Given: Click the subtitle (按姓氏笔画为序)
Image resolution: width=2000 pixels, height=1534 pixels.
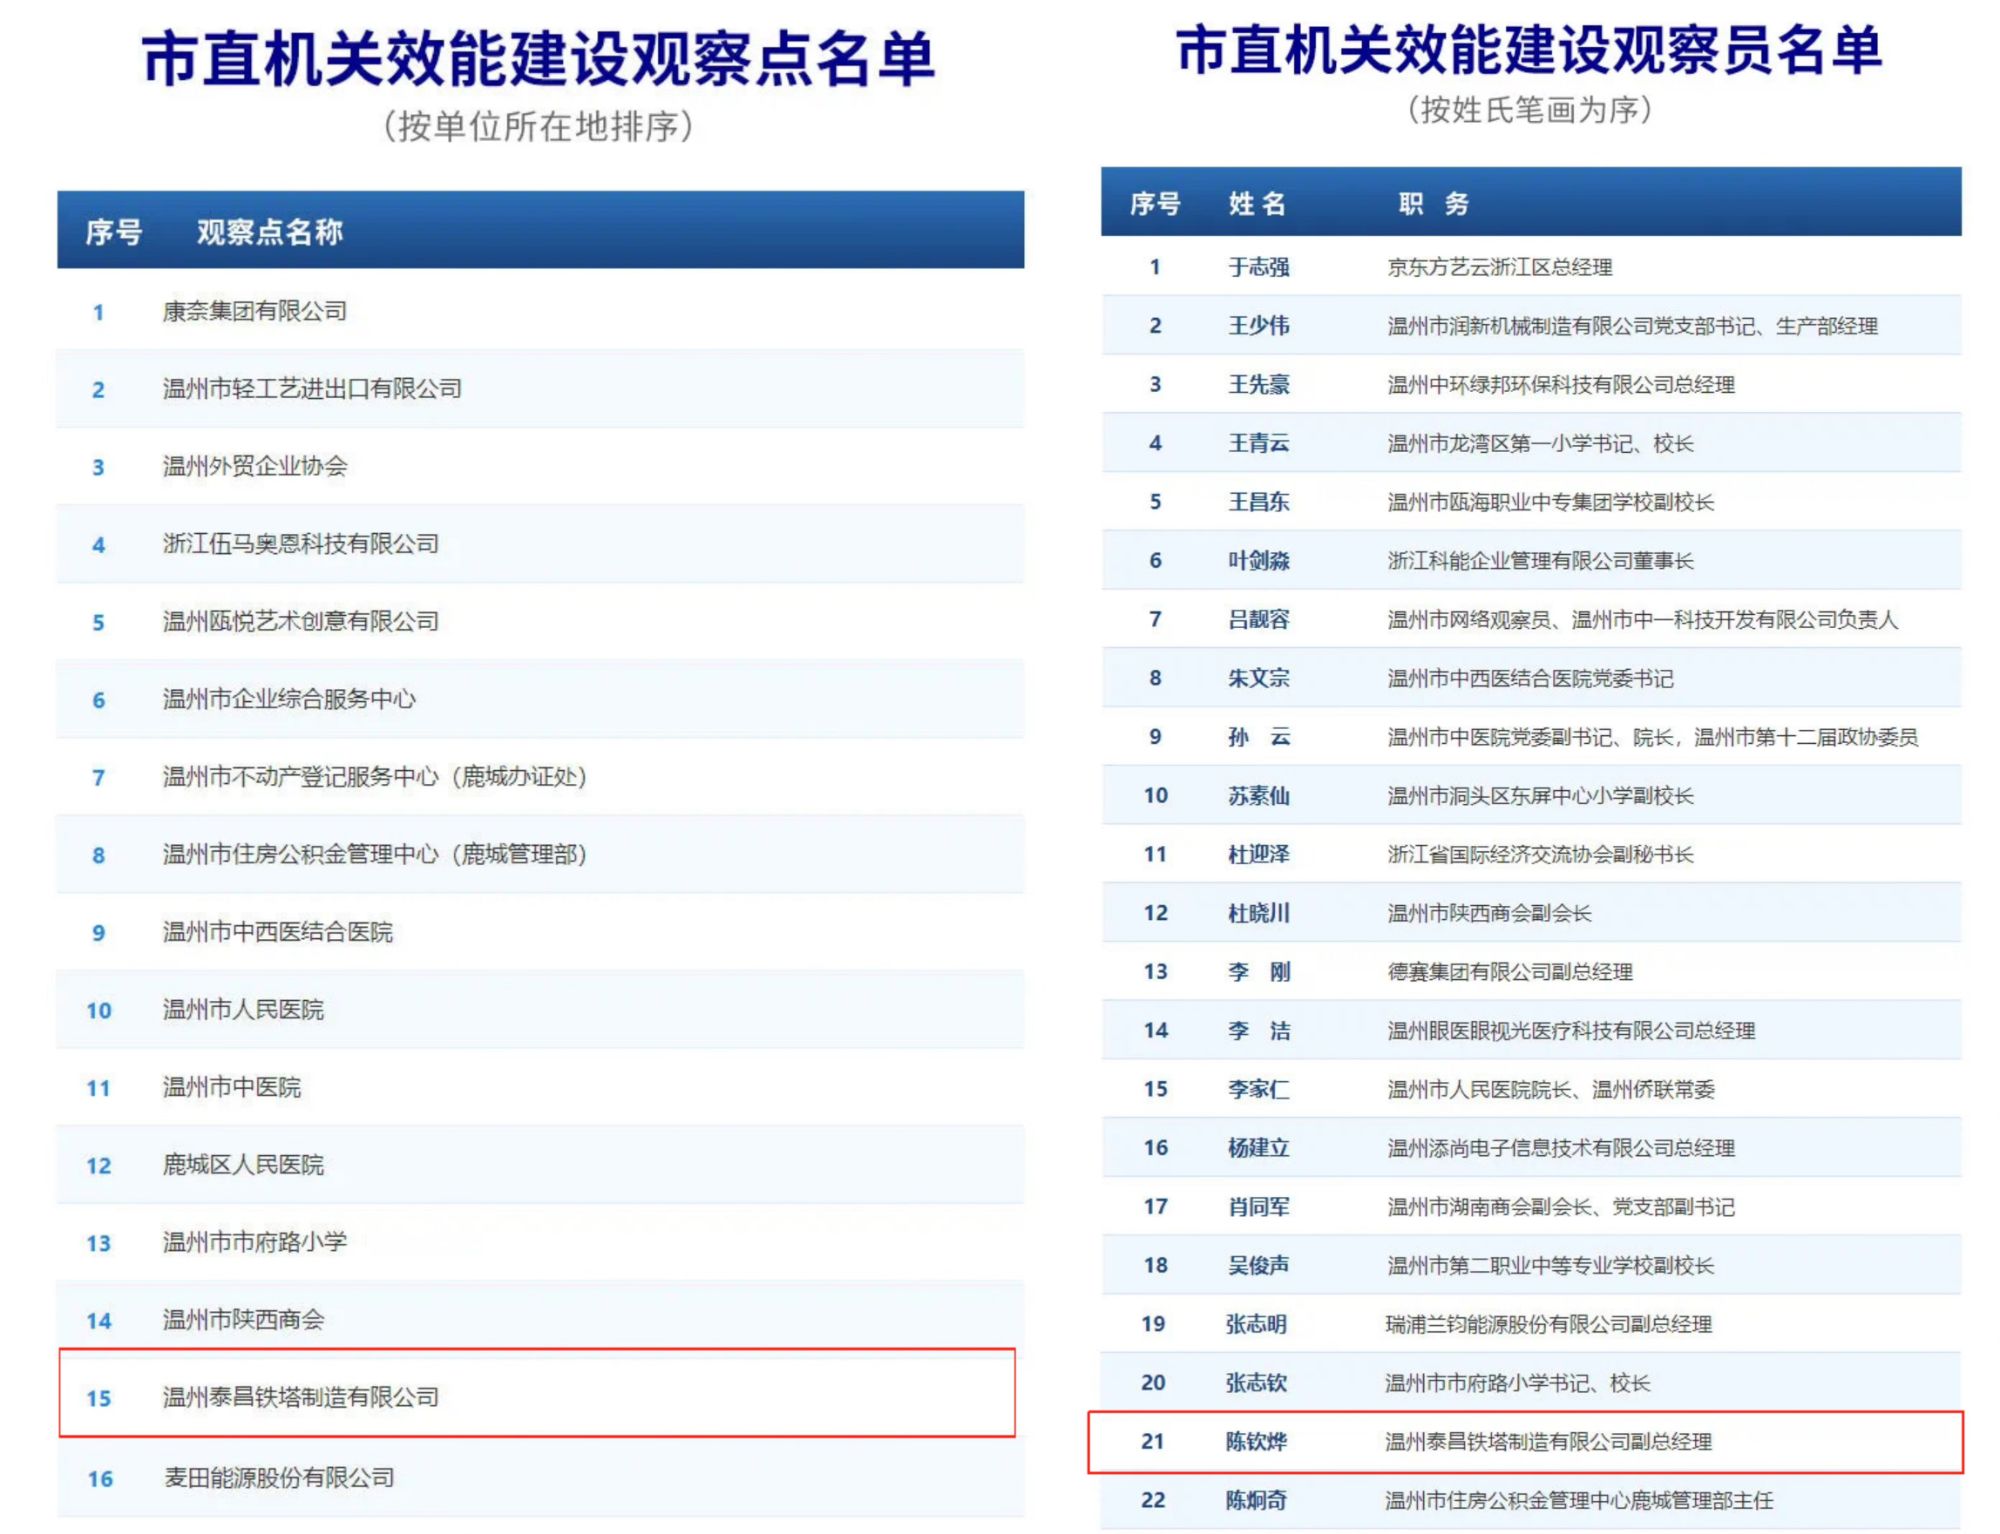Looking at the screenshot, I should point(1529,109).
